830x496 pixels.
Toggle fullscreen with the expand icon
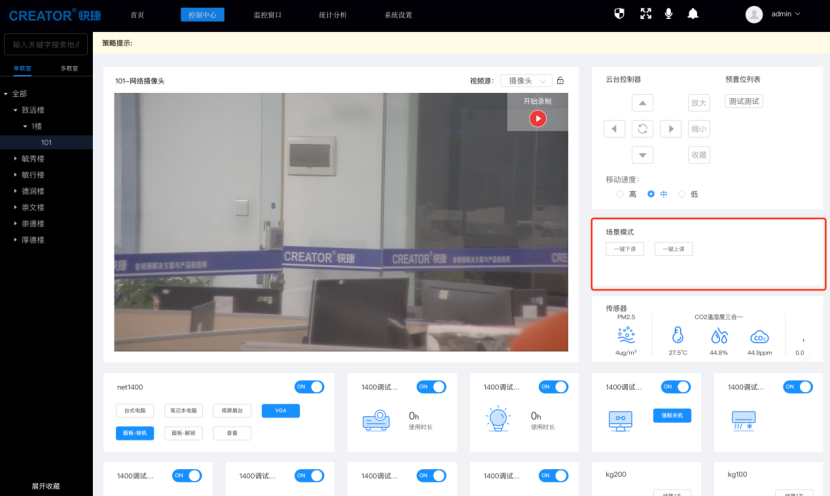coord(645,14)
